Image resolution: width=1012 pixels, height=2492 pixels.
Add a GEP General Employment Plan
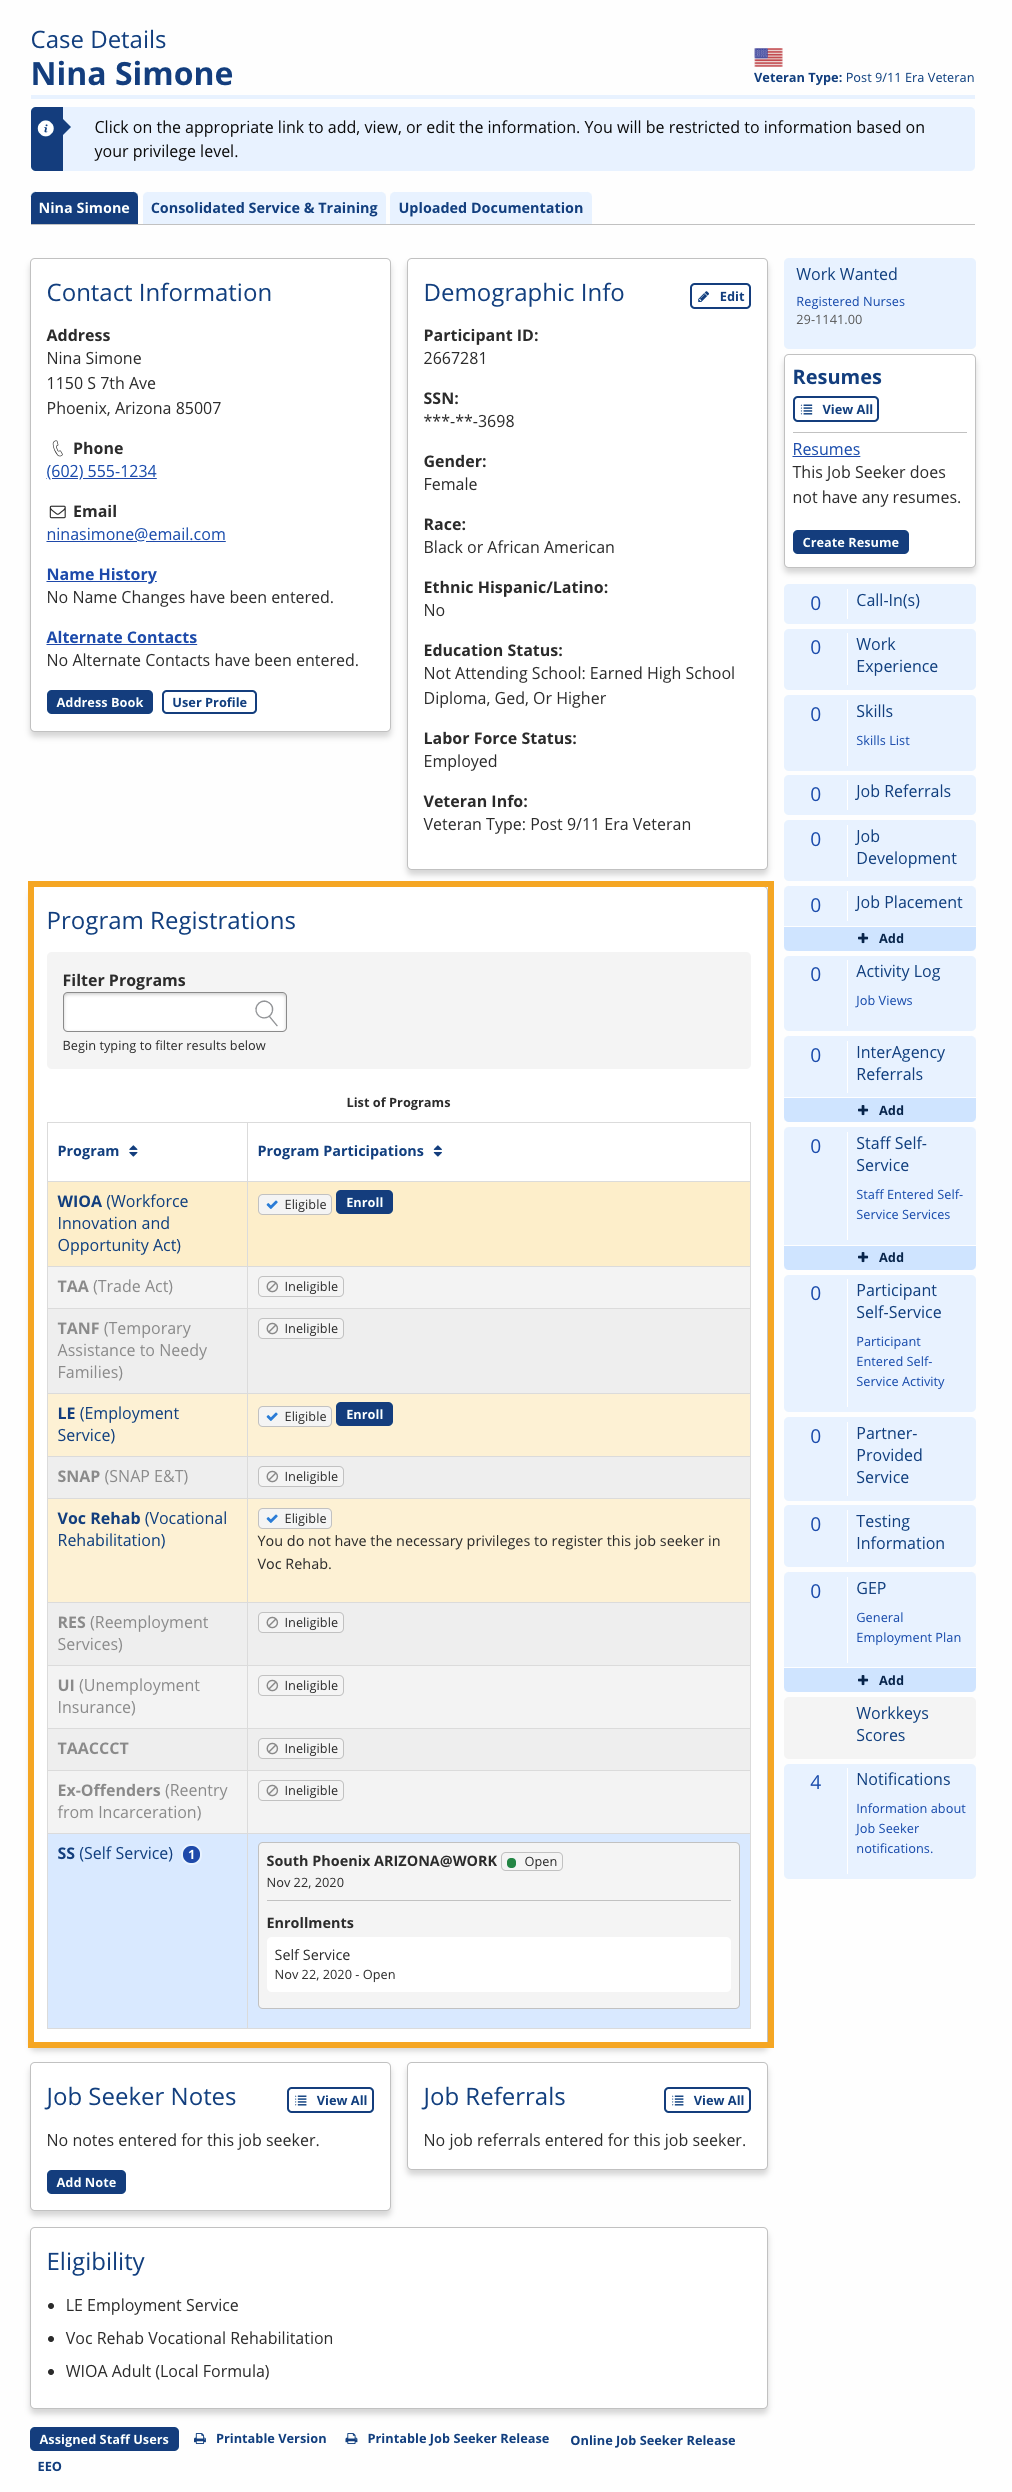click(880, 1680)
